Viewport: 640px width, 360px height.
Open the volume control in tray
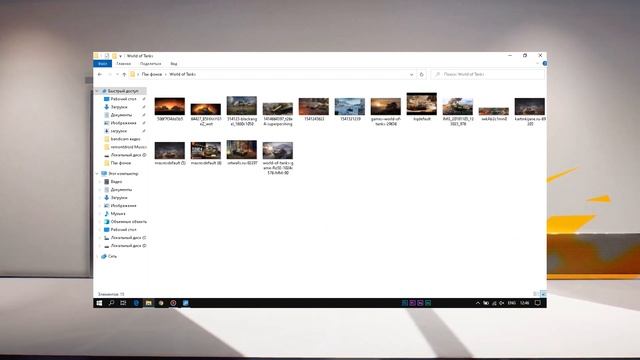pyautogui.click(x=502, y=303)
